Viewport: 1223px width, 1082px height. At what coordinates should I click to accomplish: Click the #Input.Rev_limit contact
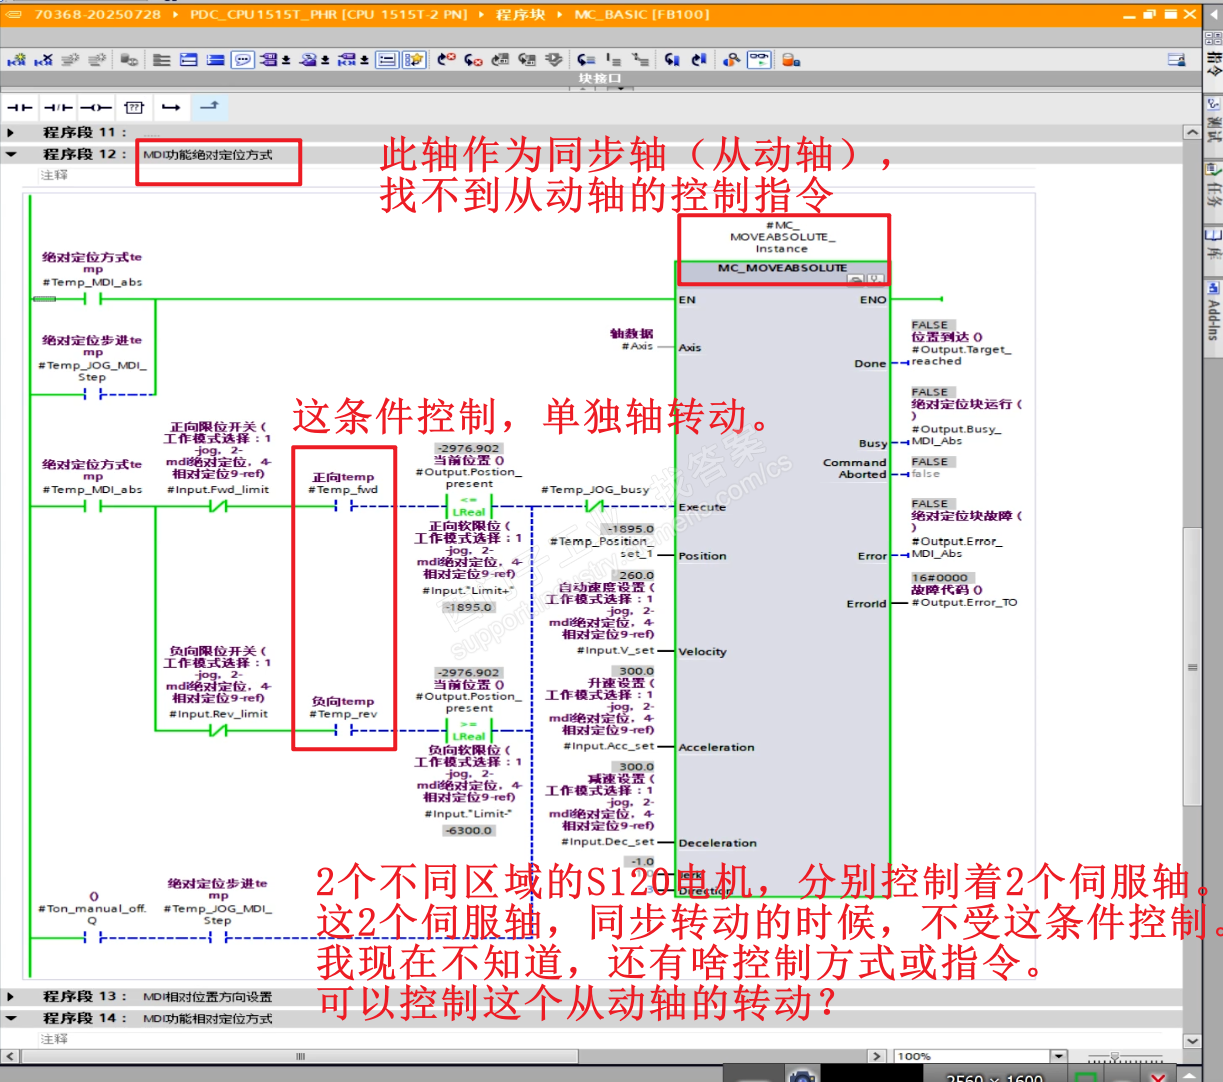tap(218, 731)
